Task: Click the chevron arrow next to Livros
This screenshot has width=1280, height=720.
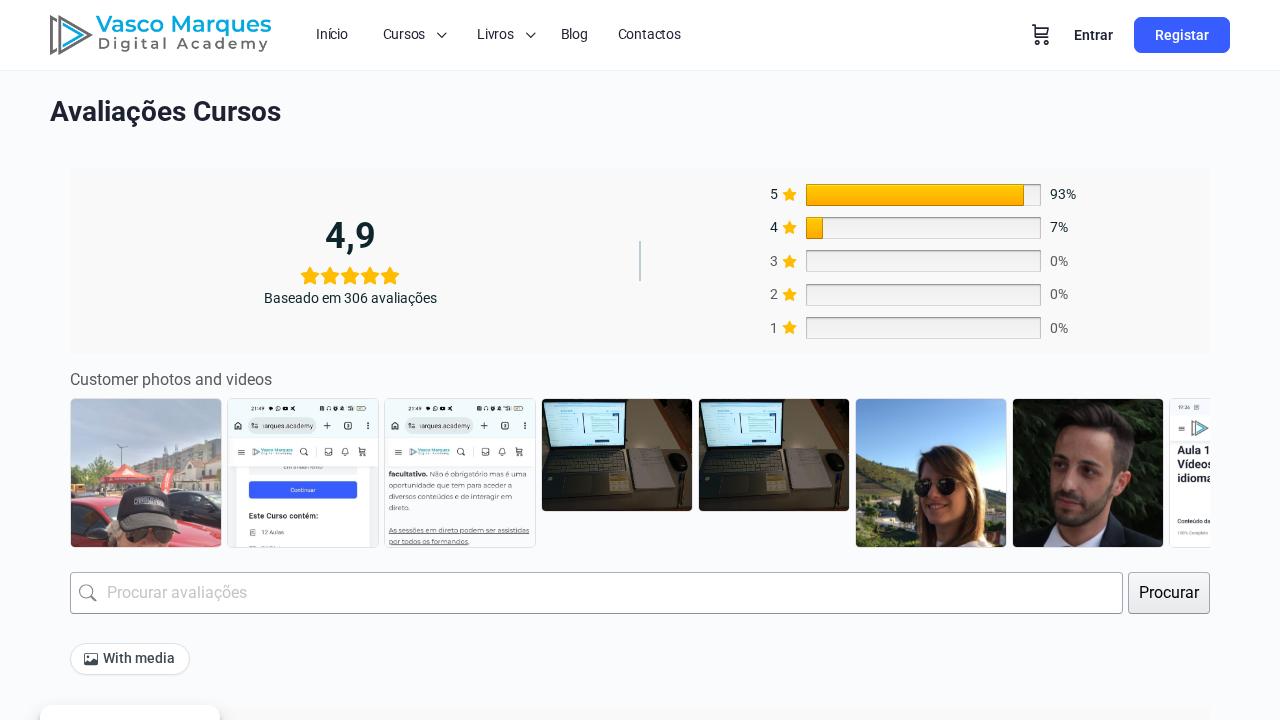Action: point(531,36)
